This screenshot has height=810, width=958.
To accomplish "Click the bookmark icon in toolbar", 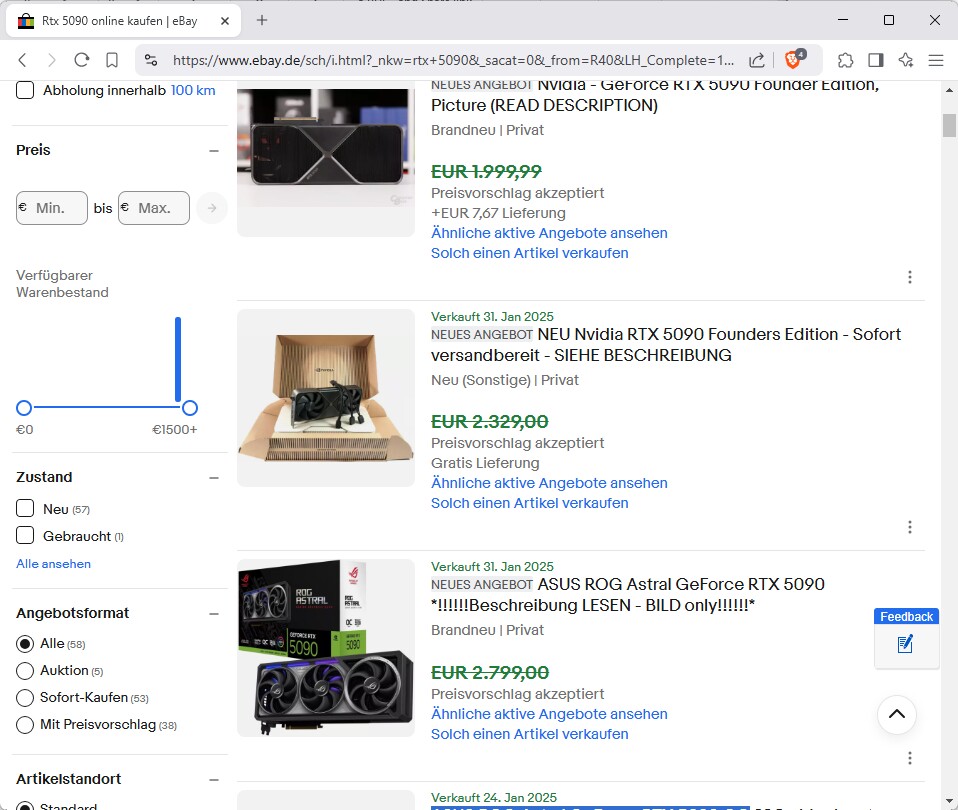I will (x=112, y=60).
